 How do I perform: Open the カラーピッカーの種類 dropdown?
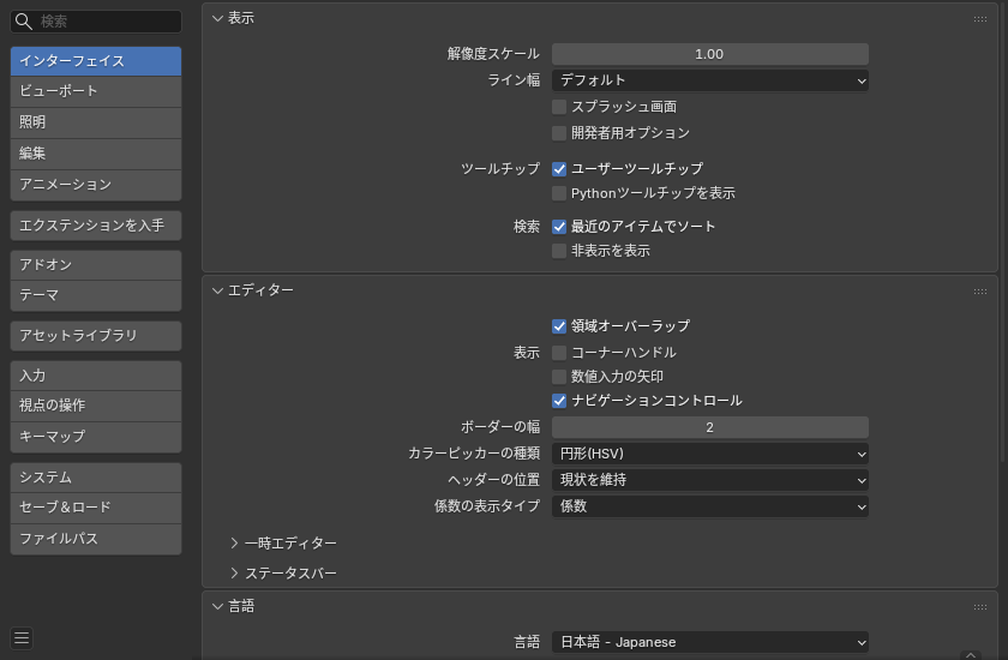tap(710, 454)
